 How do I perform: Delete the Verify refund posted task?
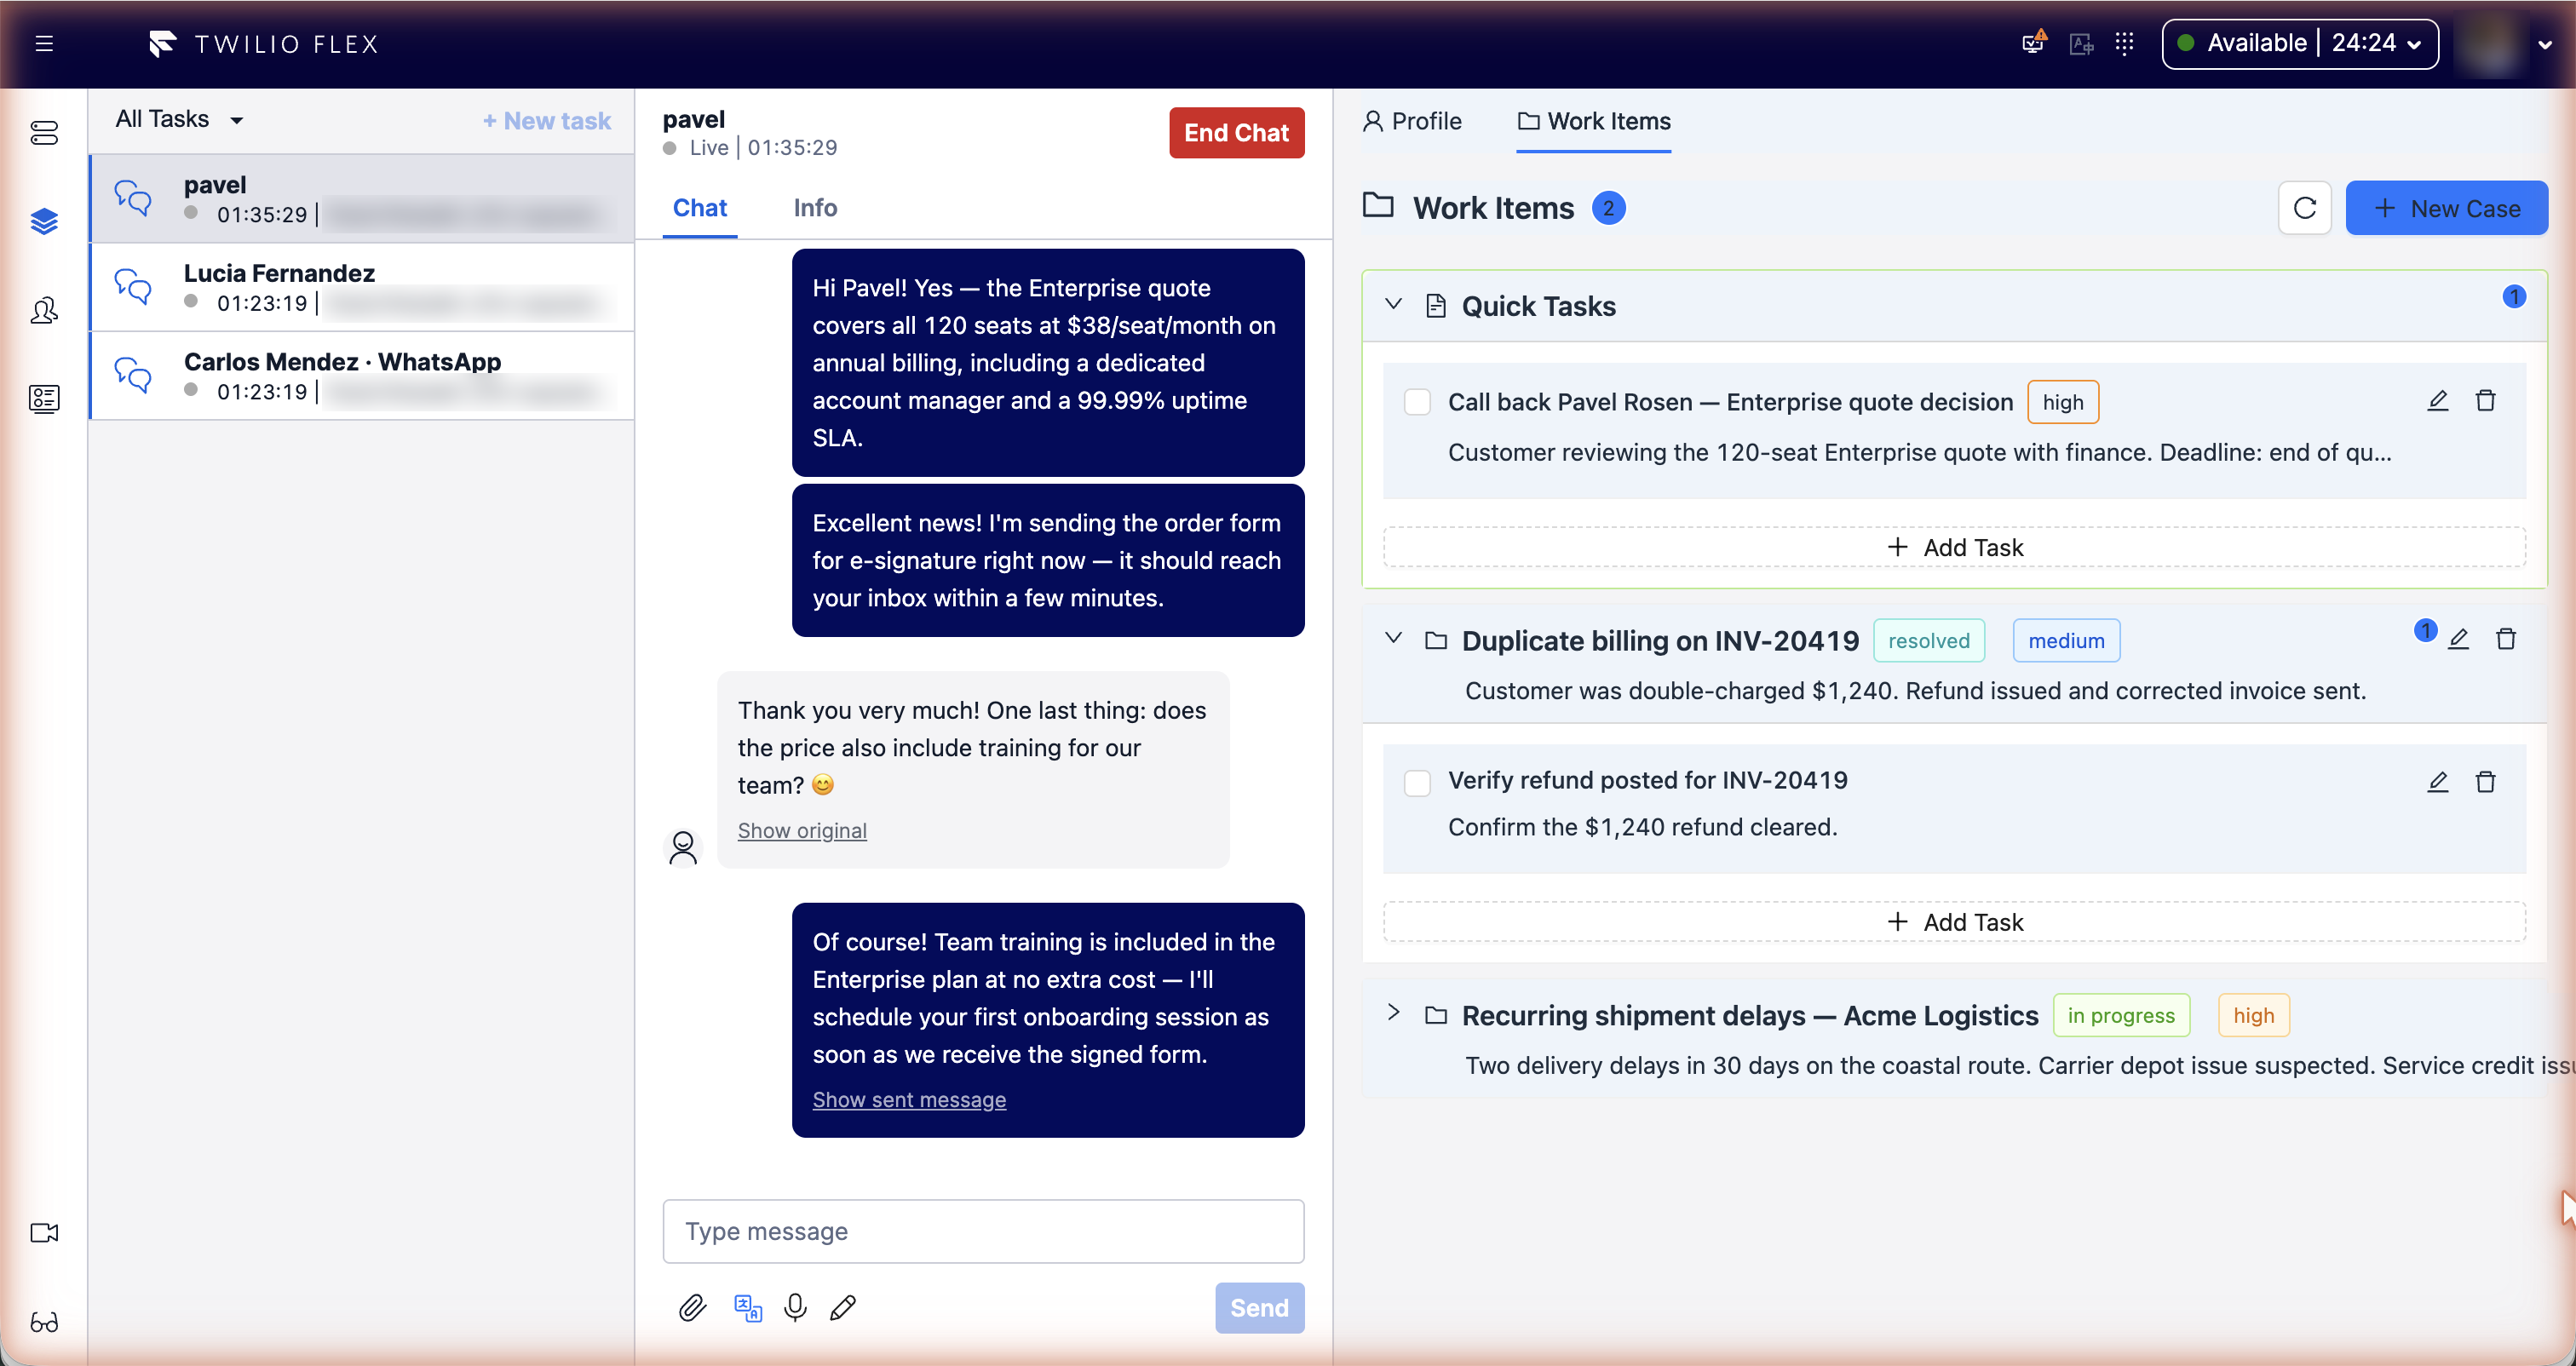click(x=2485, y=782)
